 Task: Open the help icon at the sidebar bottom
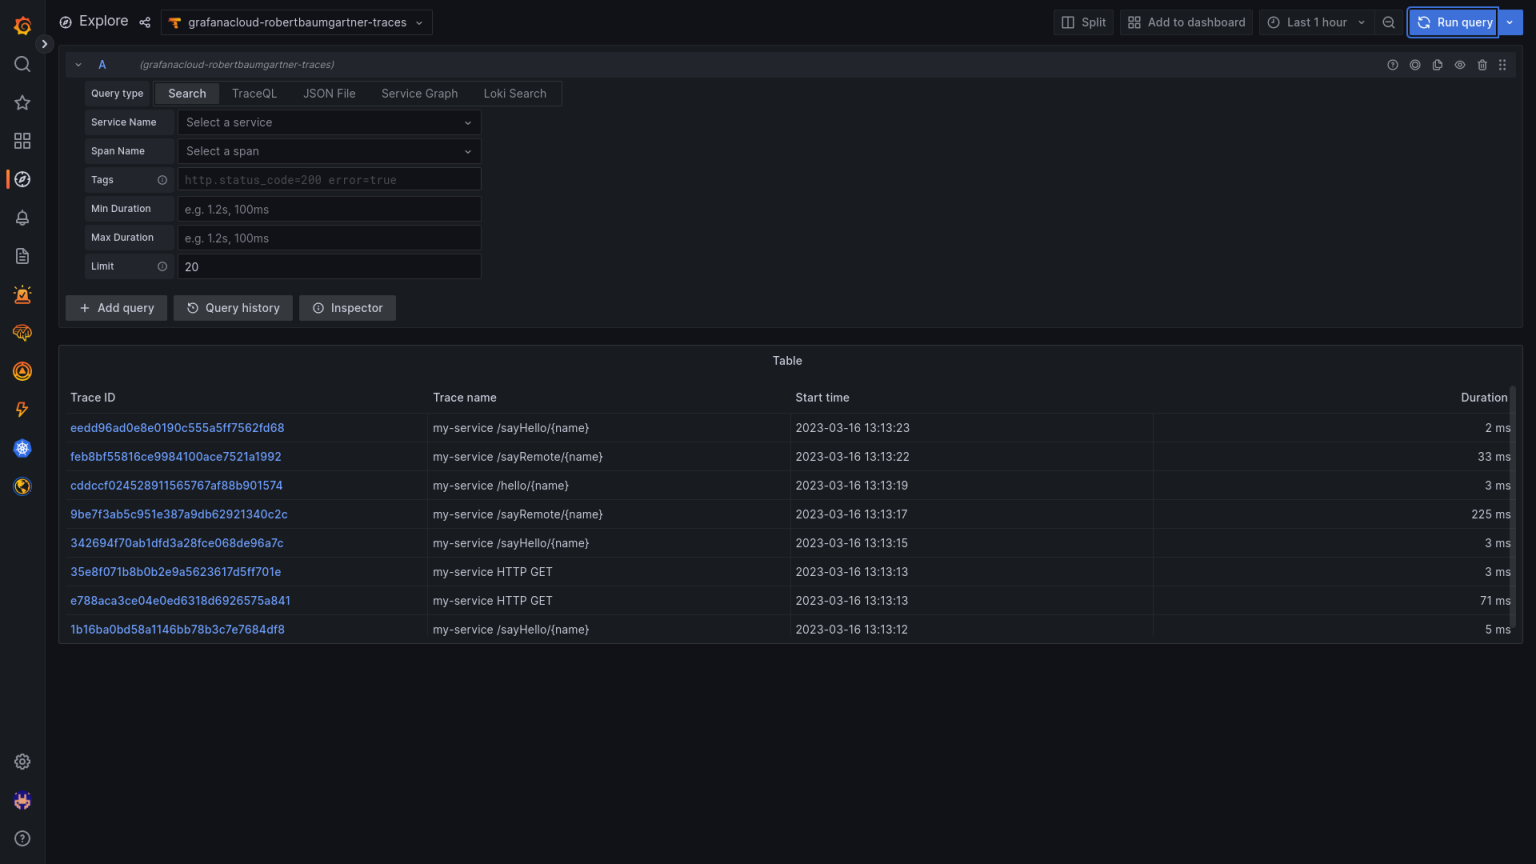point(22,838)
